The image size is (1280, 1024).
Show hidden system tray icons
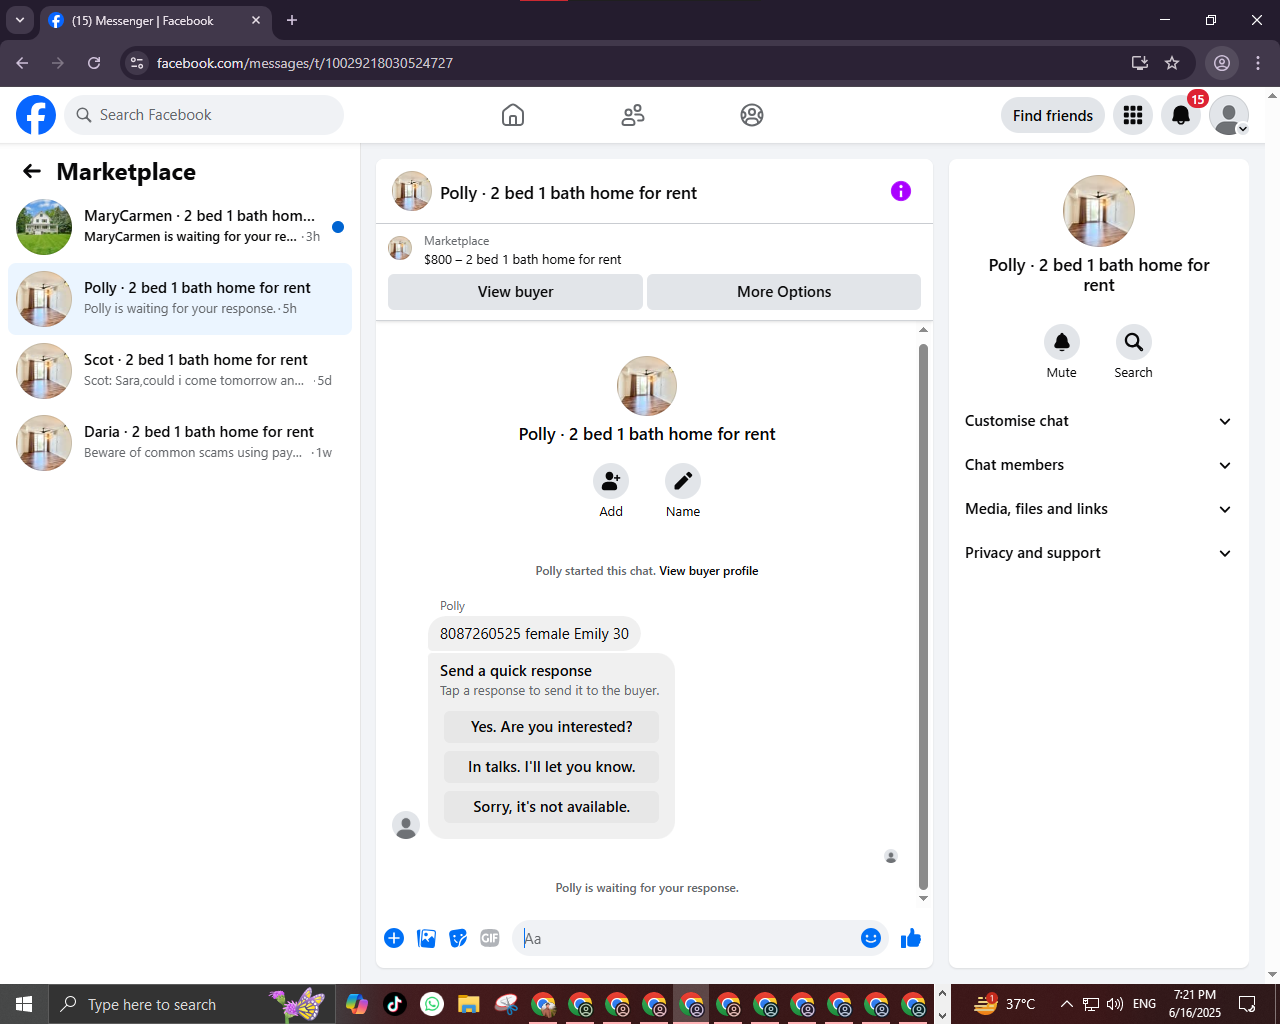(x=1066, y=1004)
